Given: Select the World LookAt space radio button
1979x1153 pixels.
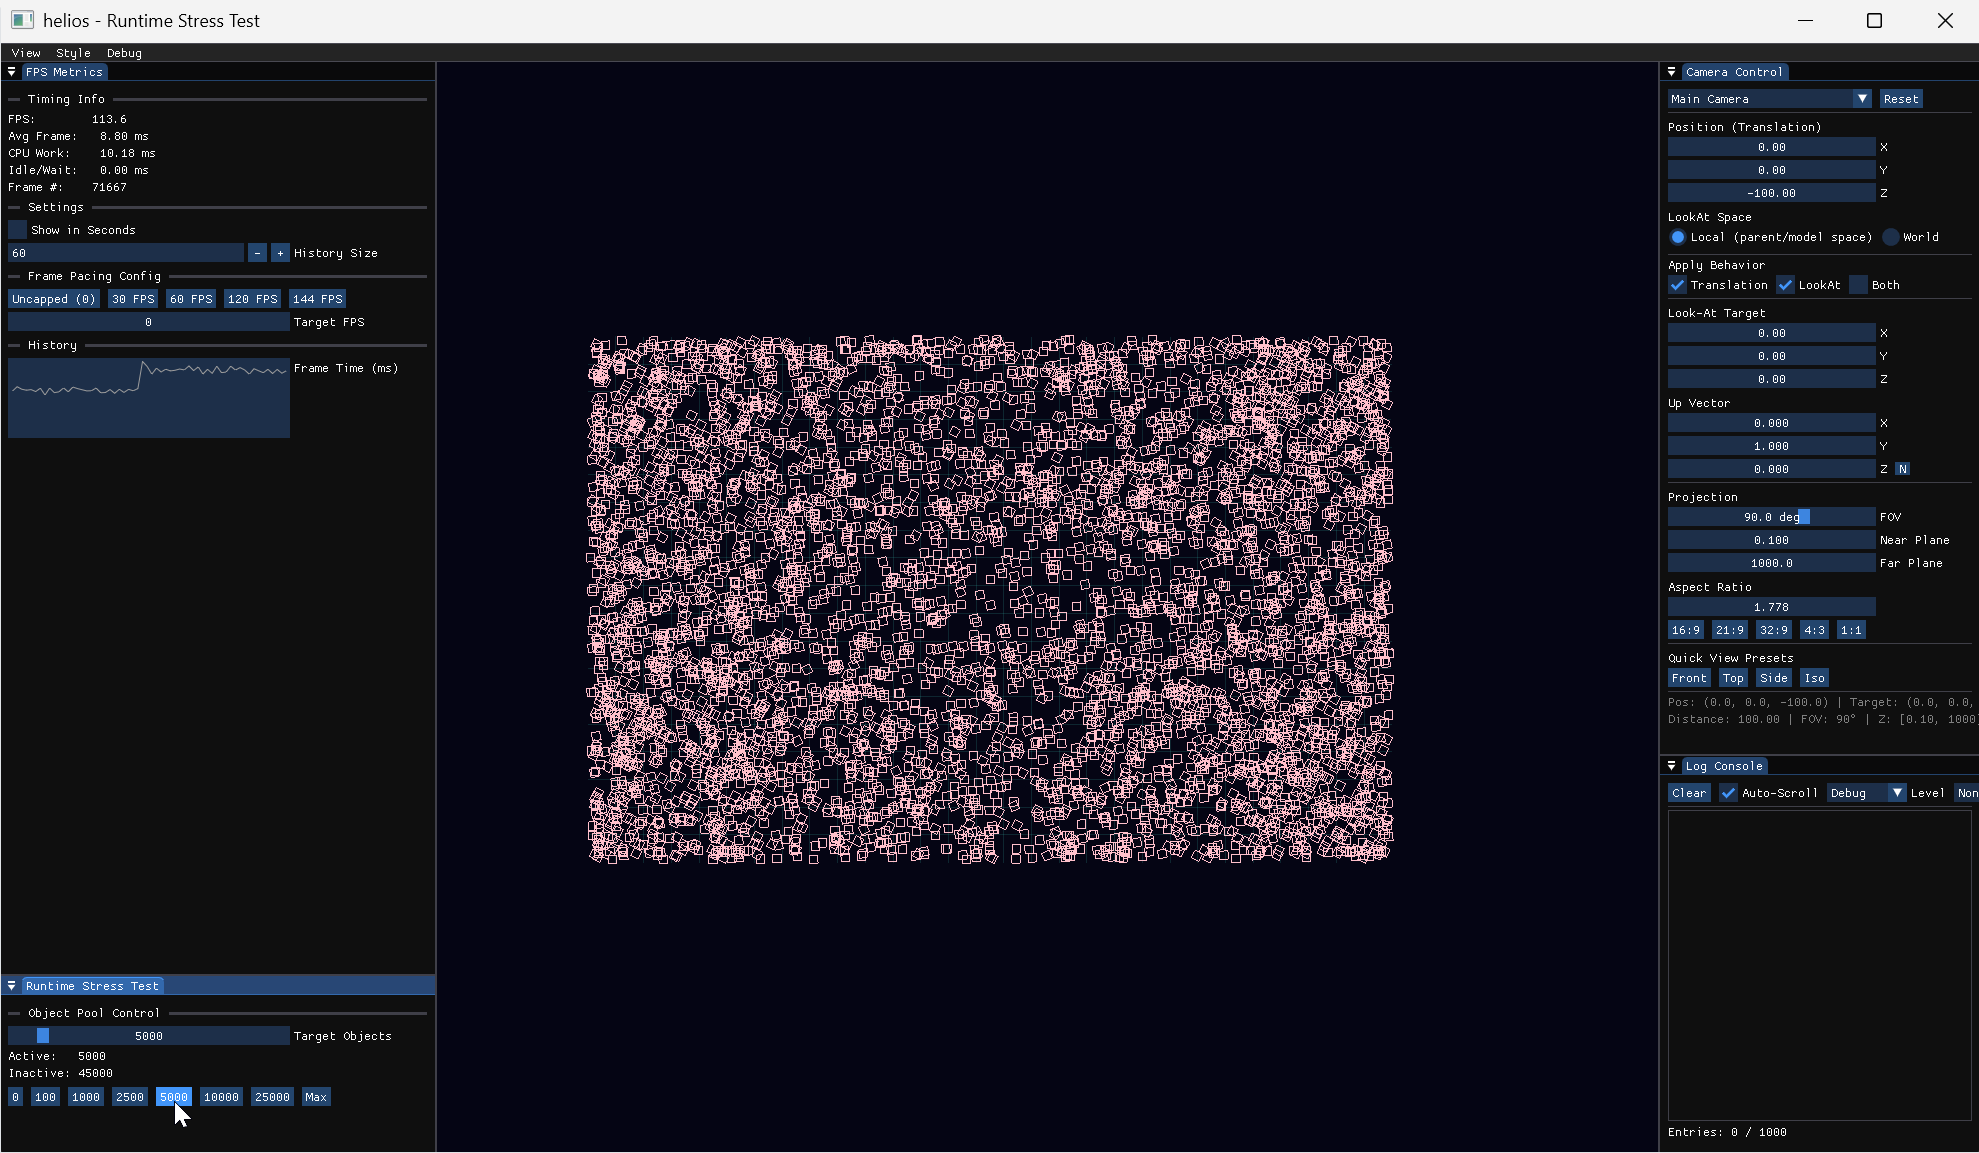Looking at the screenshot, I should pos(1890,237).
